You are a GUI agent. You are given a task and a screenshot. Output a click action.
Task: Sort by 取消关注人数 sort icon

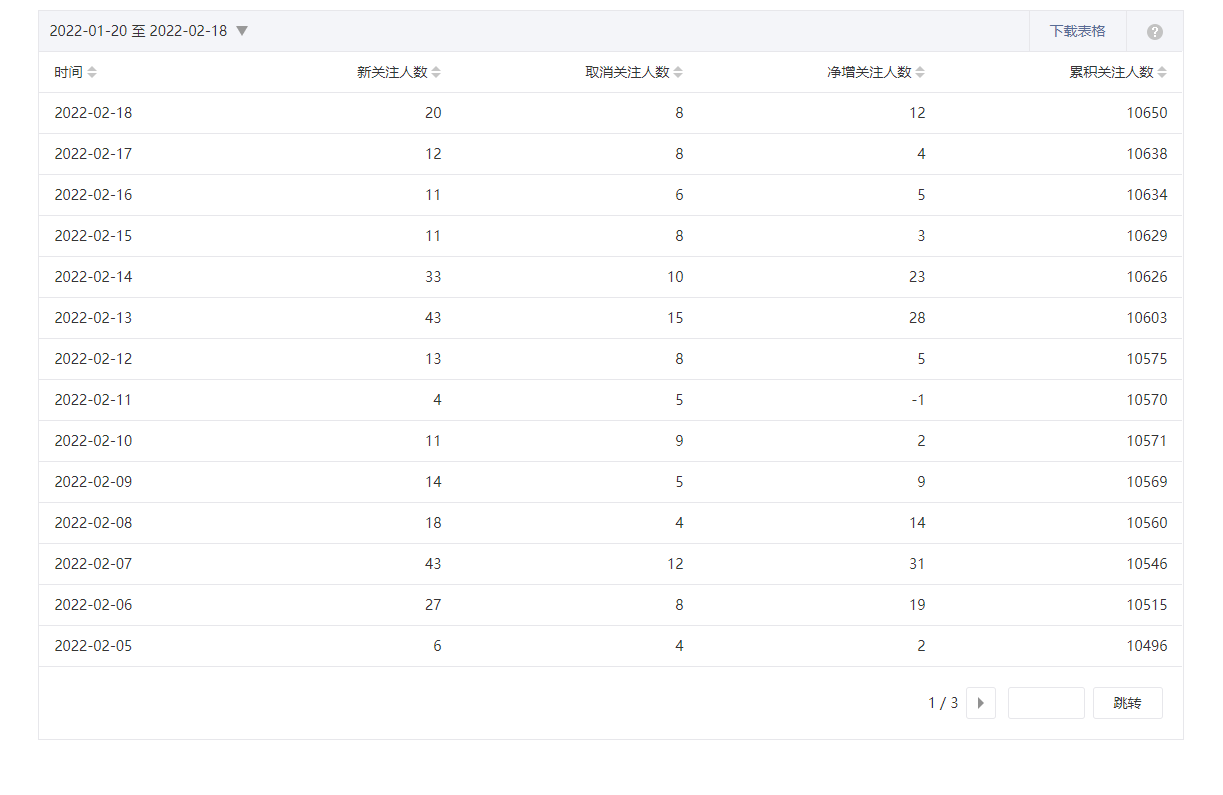tap(678, 72)
